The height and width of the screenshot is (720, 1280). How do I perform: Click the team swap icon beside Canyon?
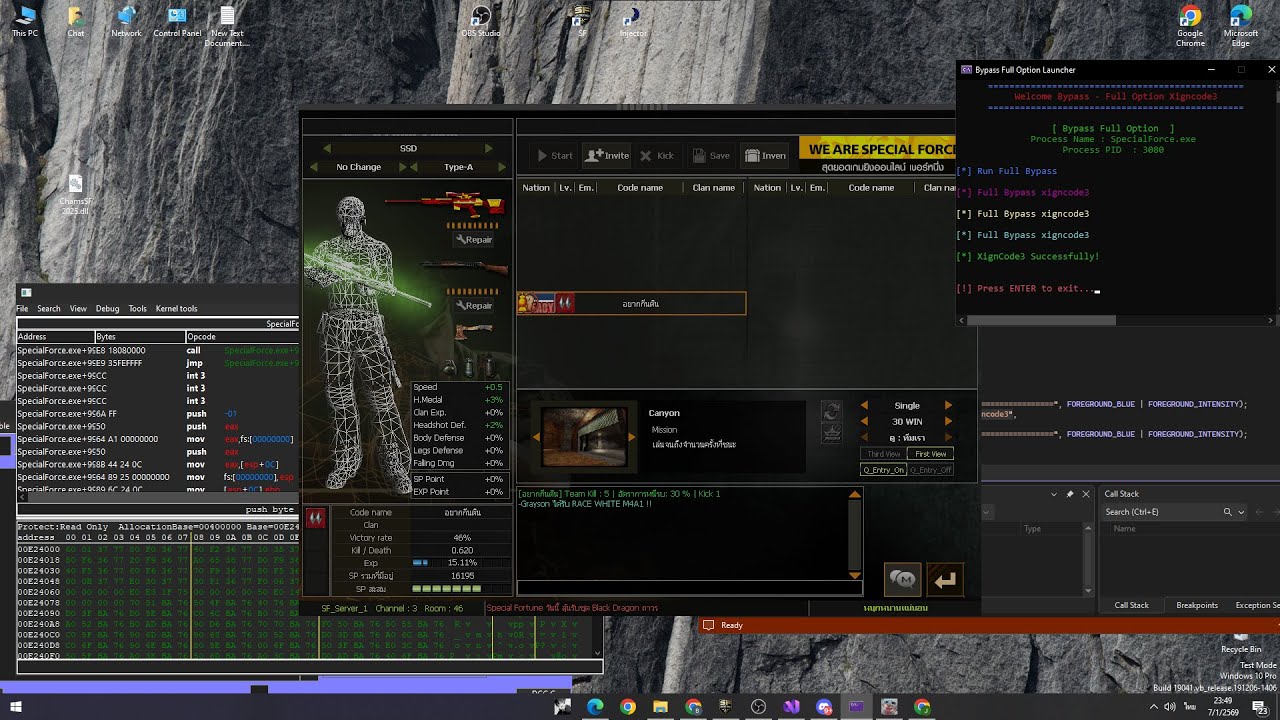tap(831, 411)
